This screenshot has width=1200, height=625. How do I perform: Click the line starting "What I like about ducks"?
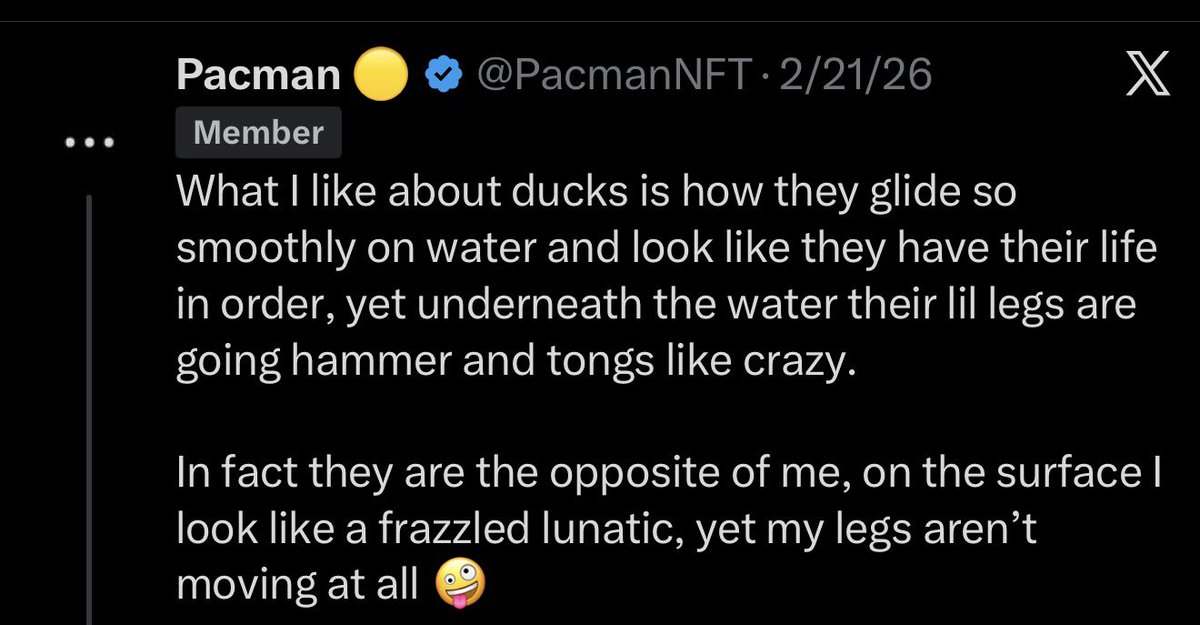[x=596, y=194]
